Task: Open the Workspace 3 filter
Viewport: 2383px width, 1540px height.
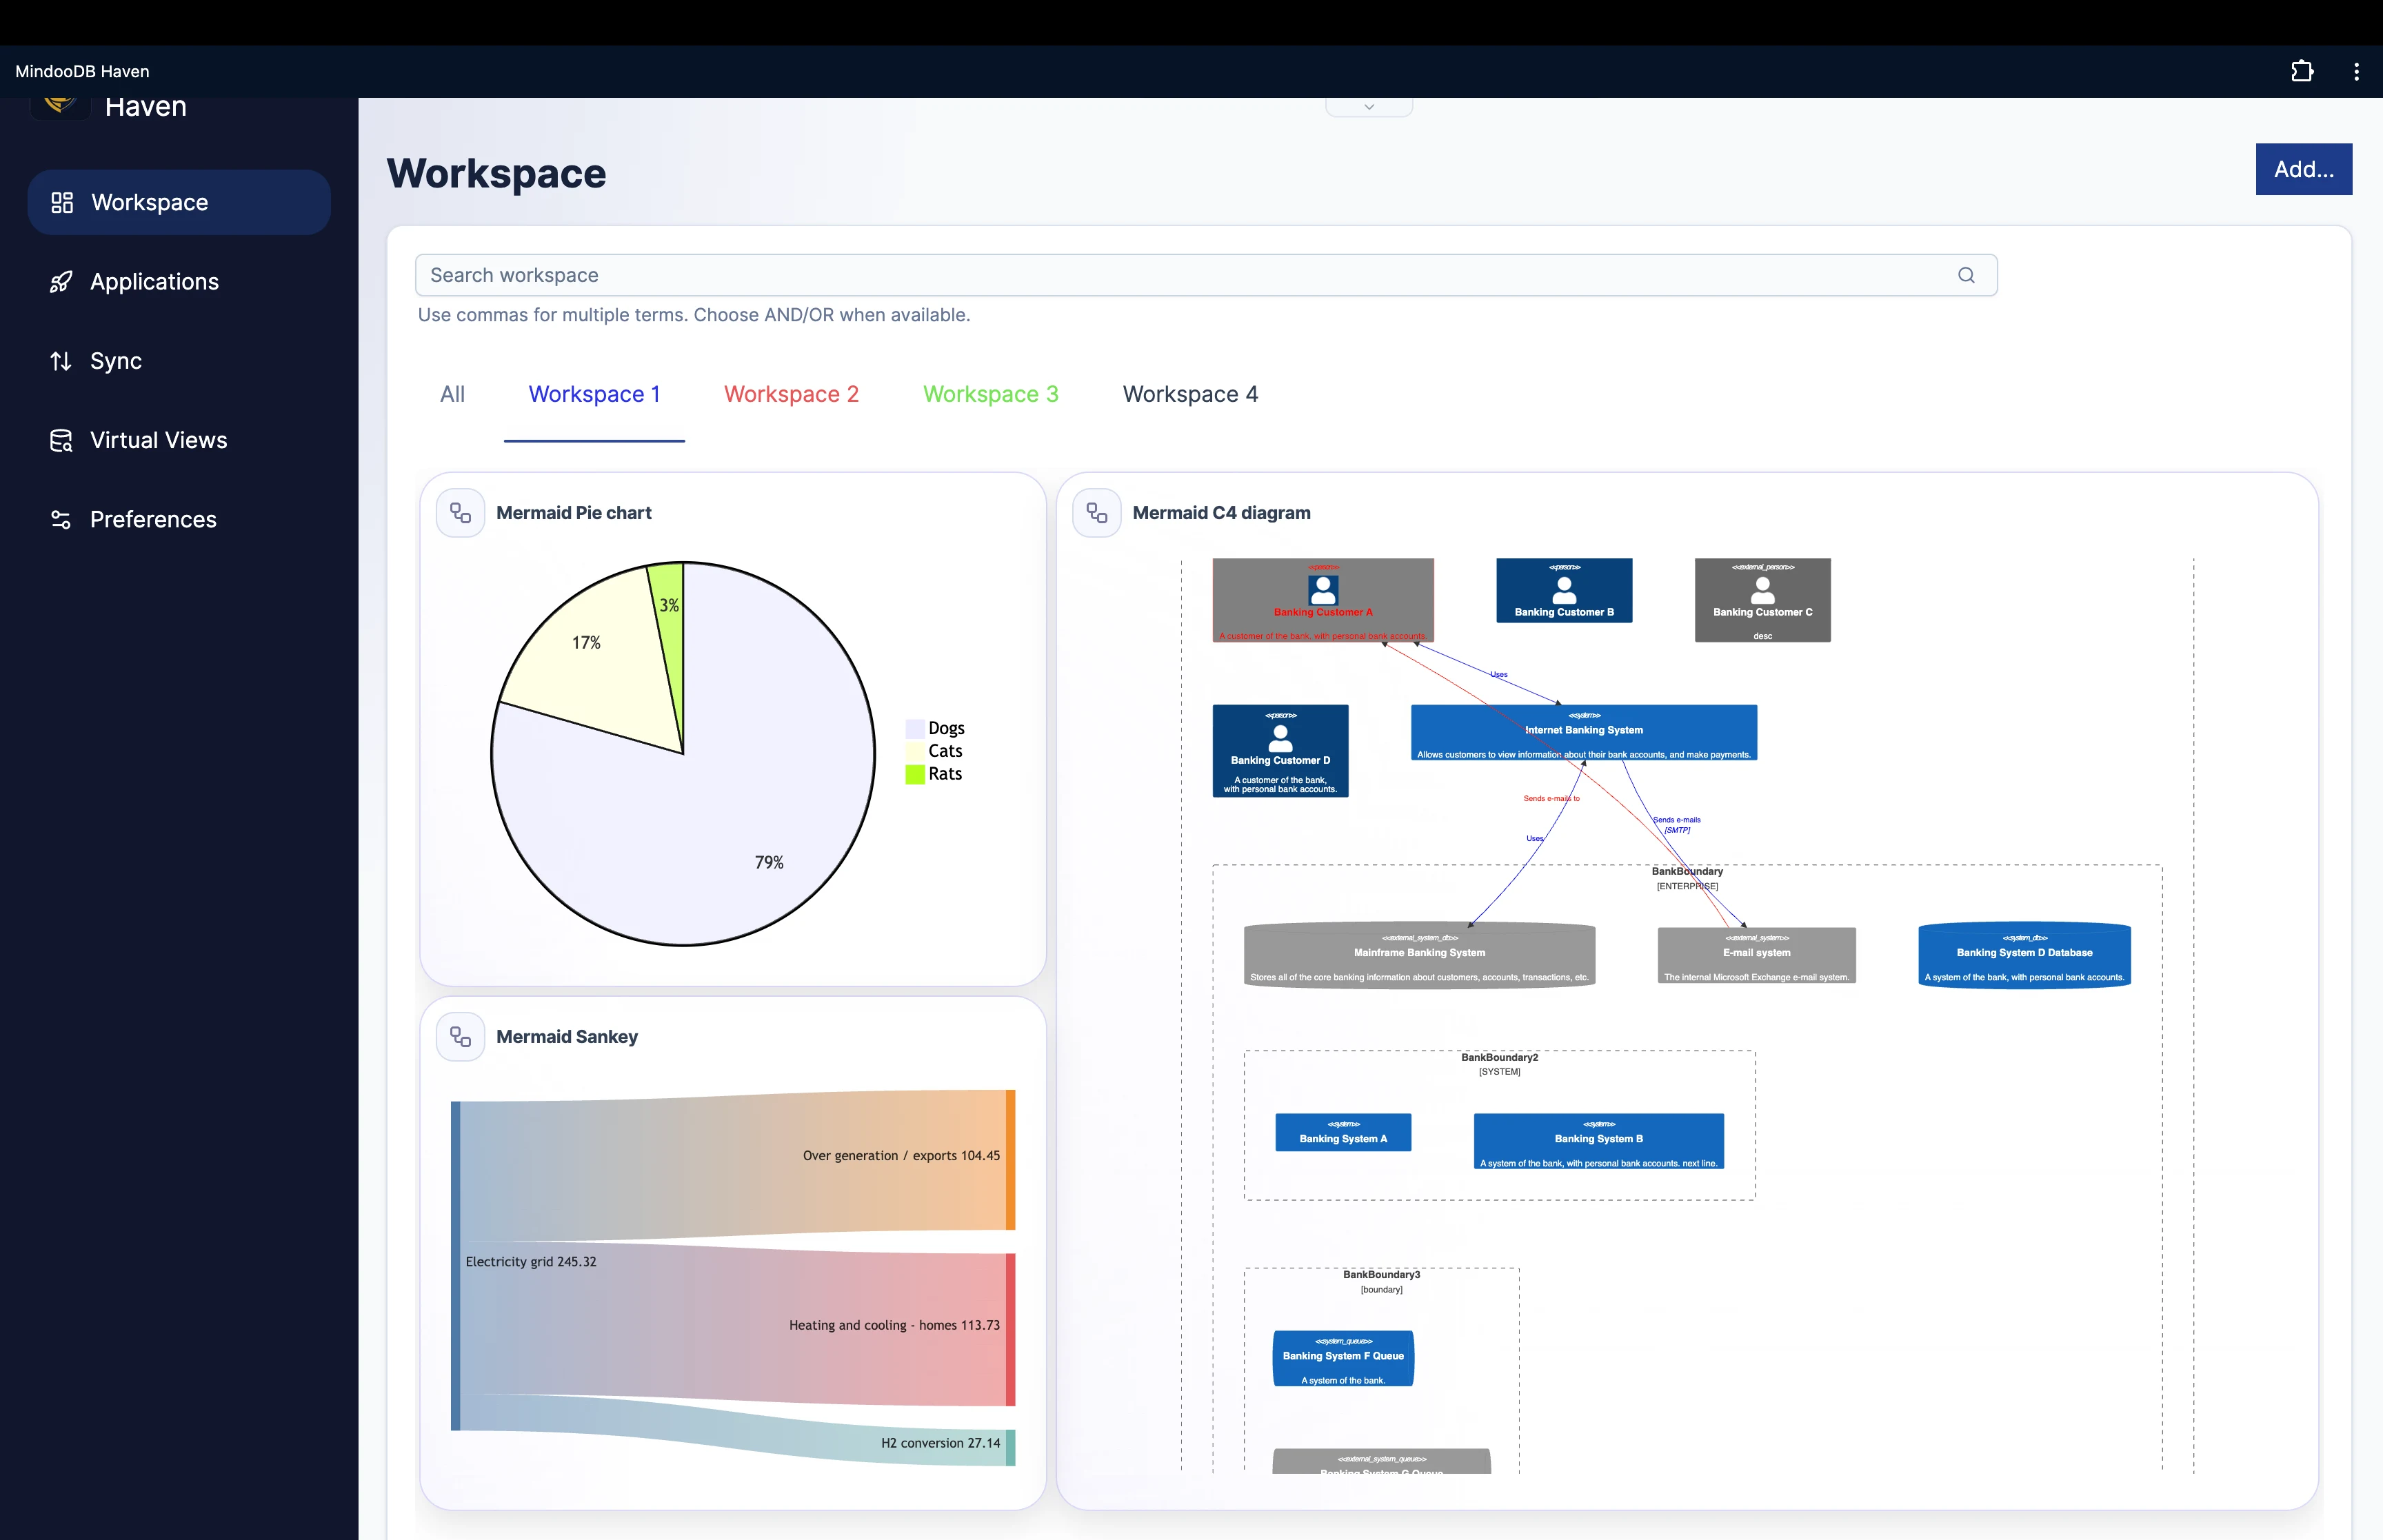Action: click(x=991, y=394)
